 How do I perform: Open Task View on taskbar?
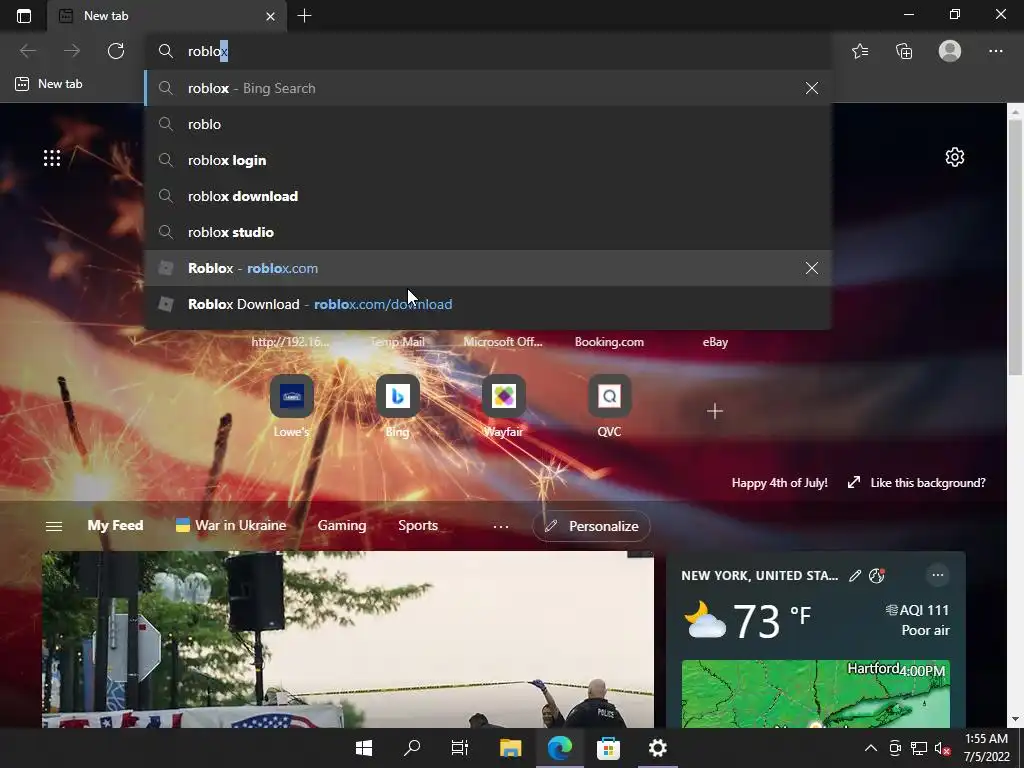click(x=460, y=748)
